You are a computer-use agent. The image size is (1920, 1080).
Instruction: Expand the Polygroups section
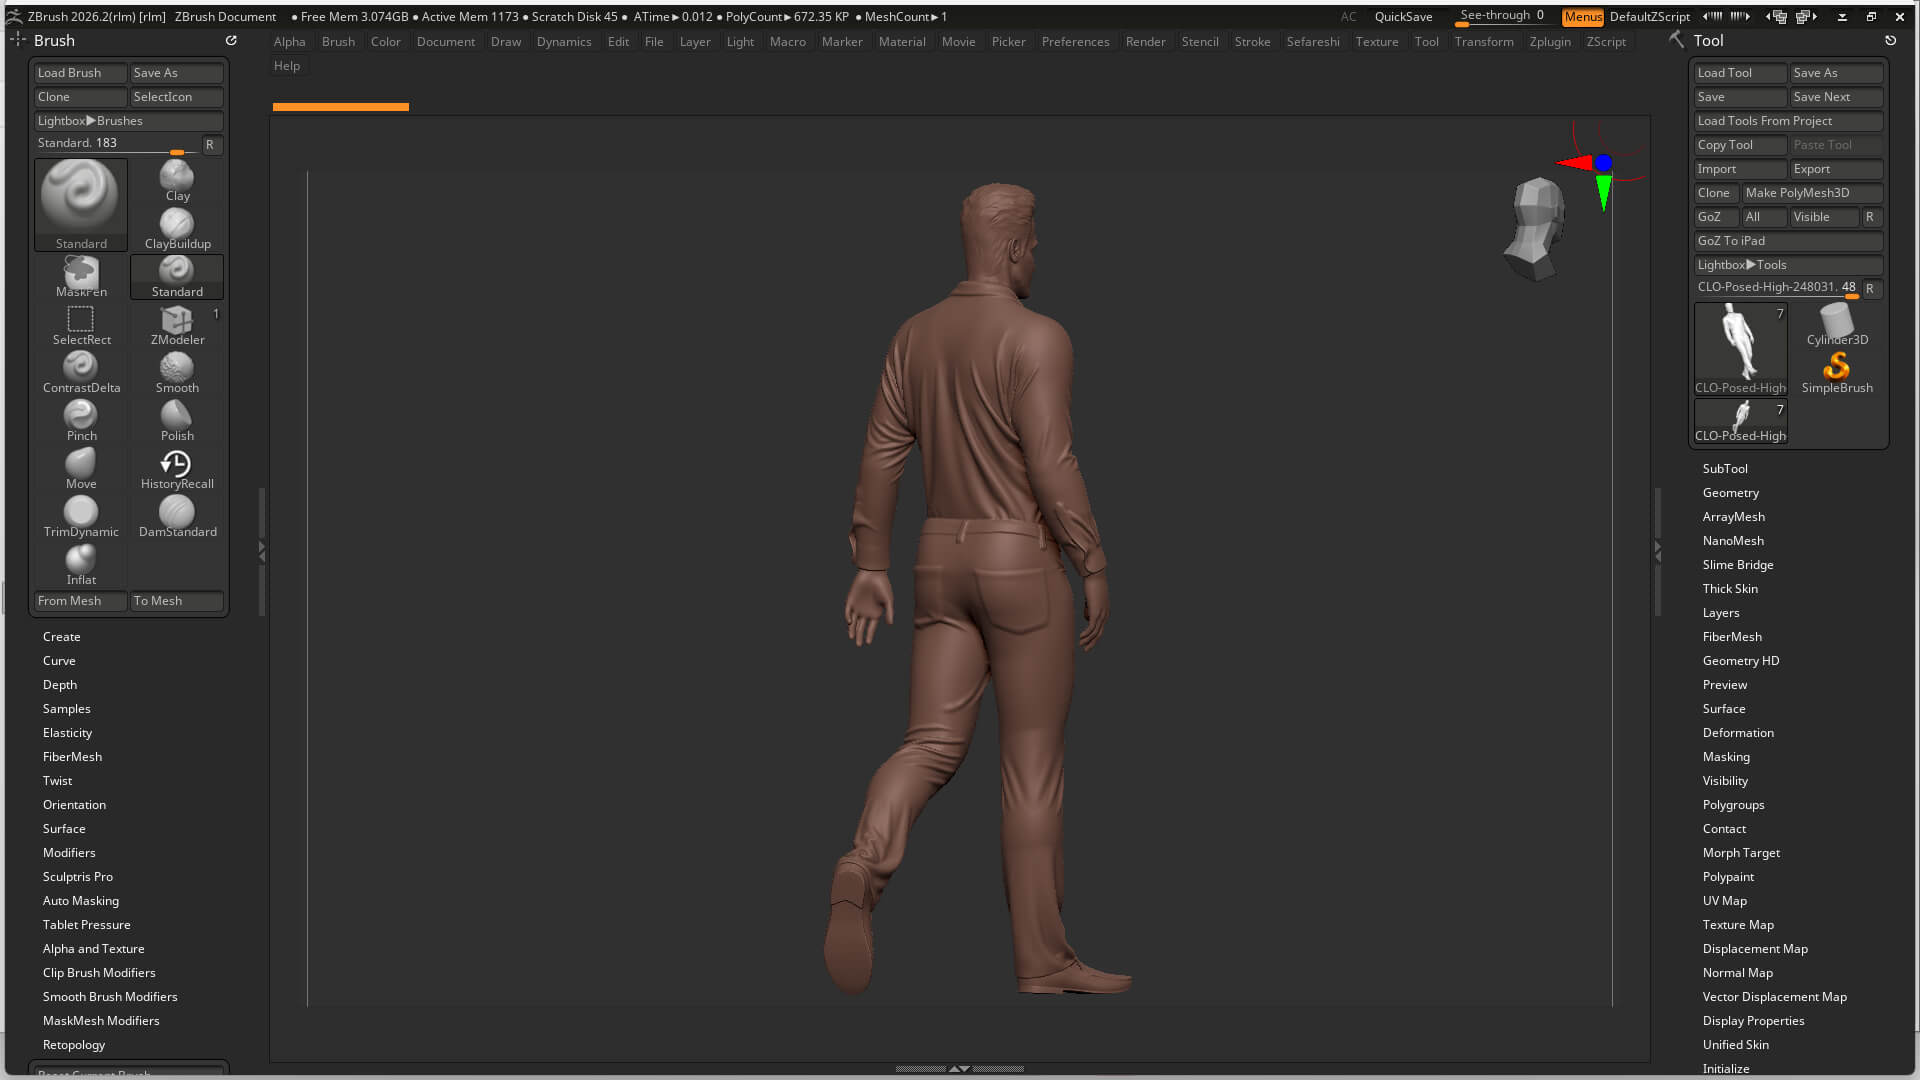1733,805
